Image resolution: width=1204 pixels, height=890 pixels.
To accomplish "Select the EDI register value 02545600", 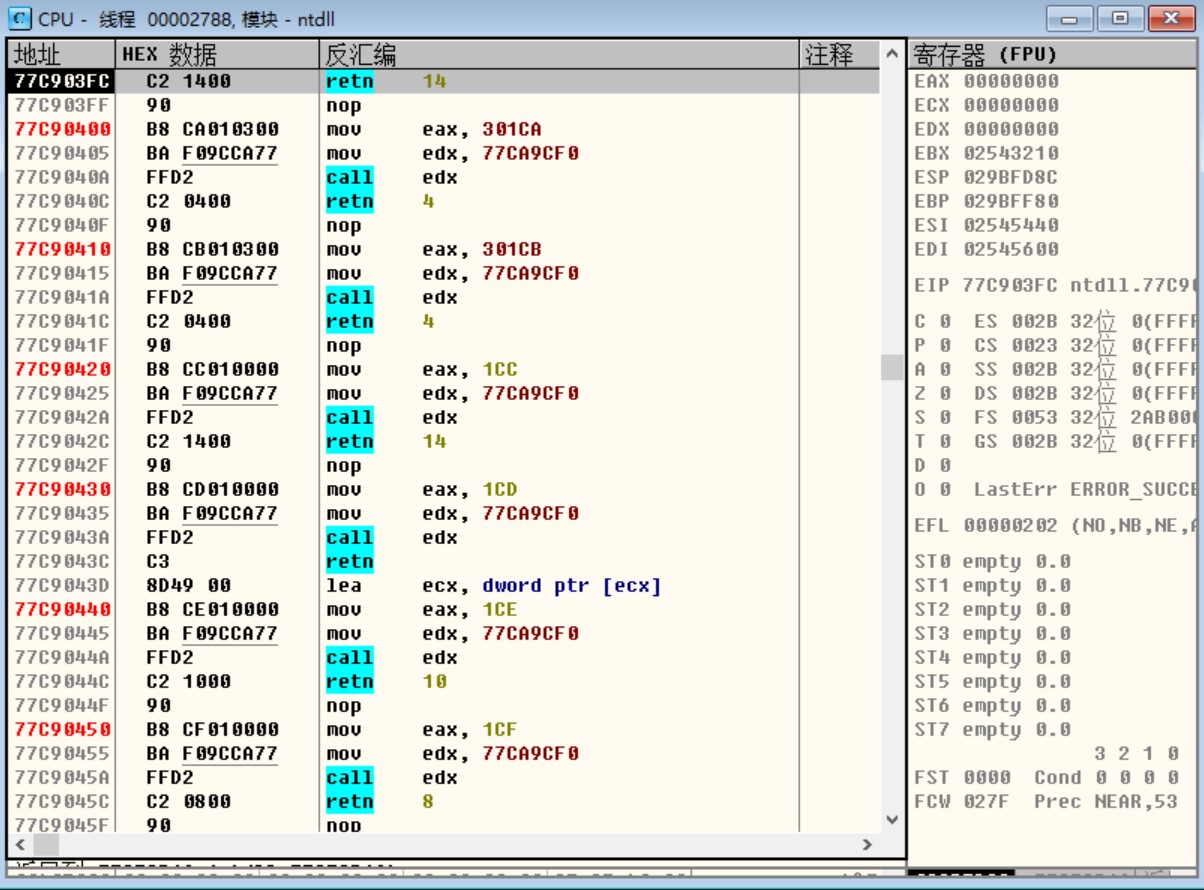I will pos(1011,249).
